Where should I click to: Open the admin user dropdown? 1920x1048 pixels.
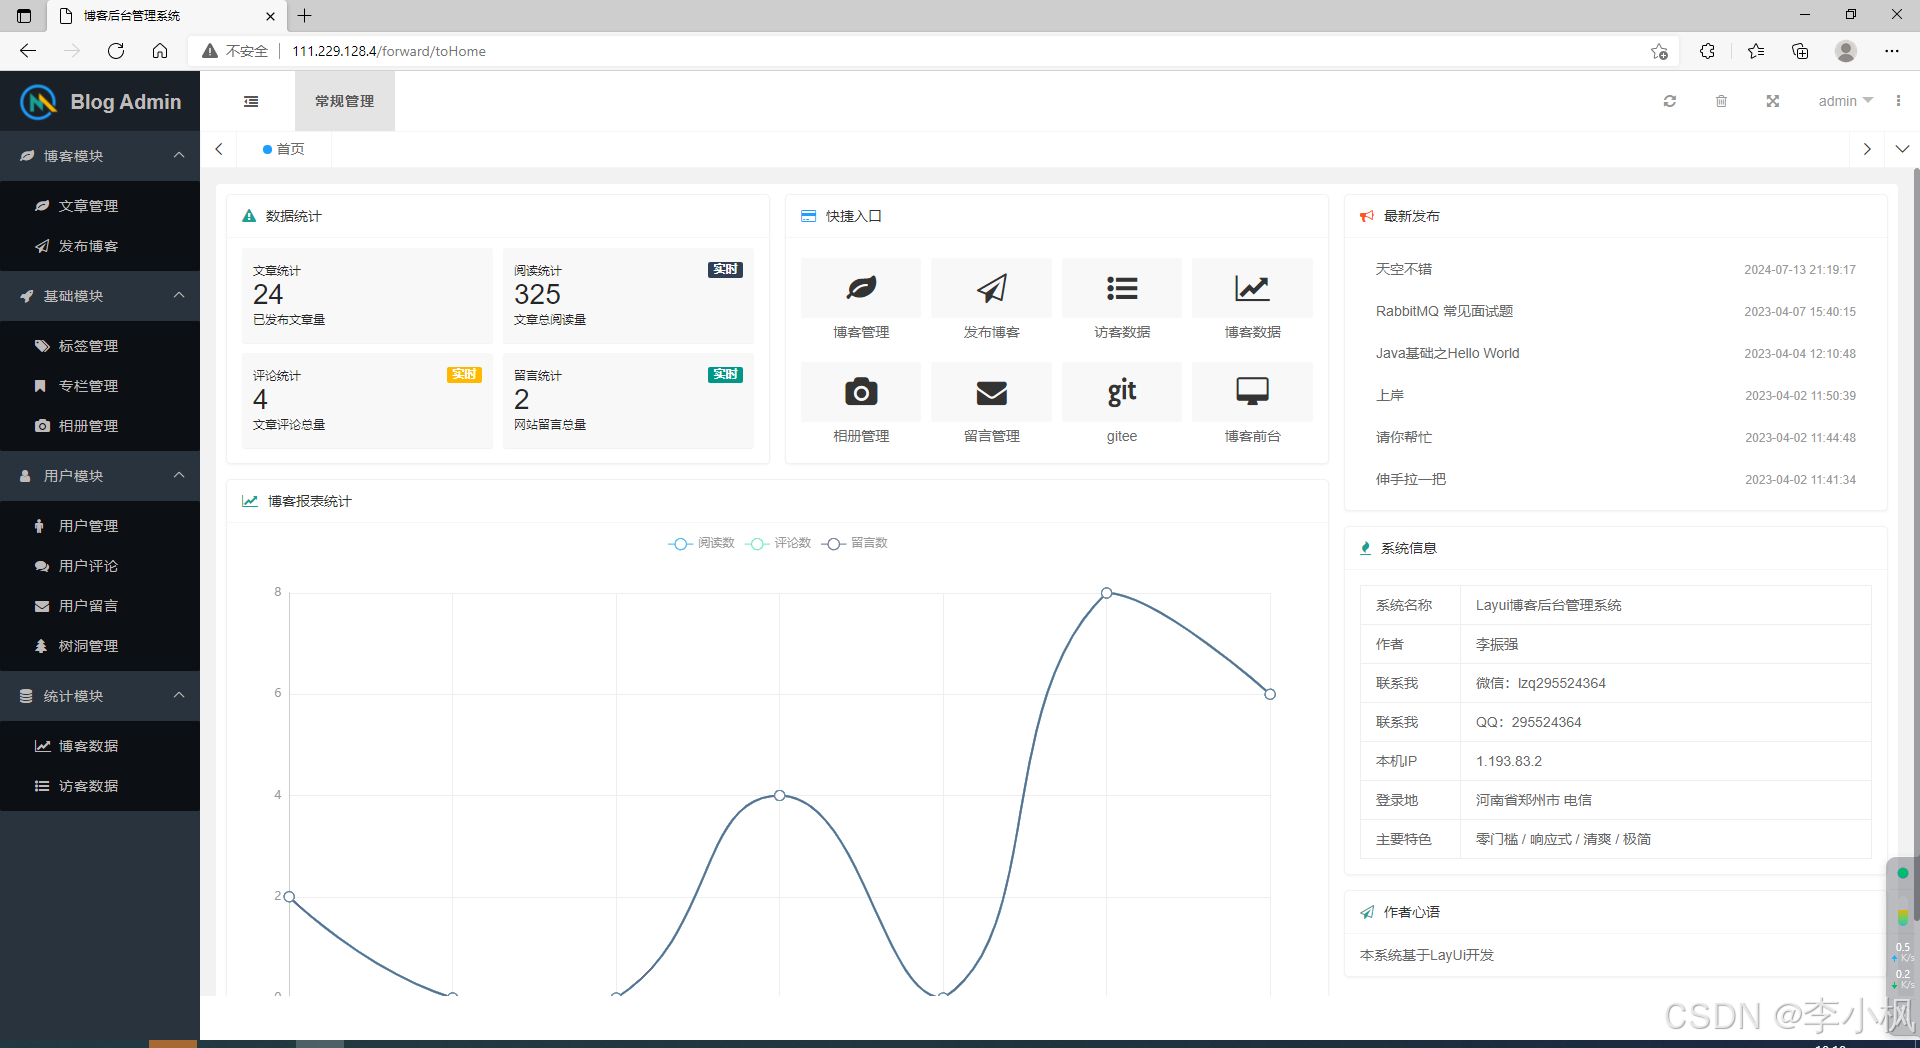coord(1845,101)
